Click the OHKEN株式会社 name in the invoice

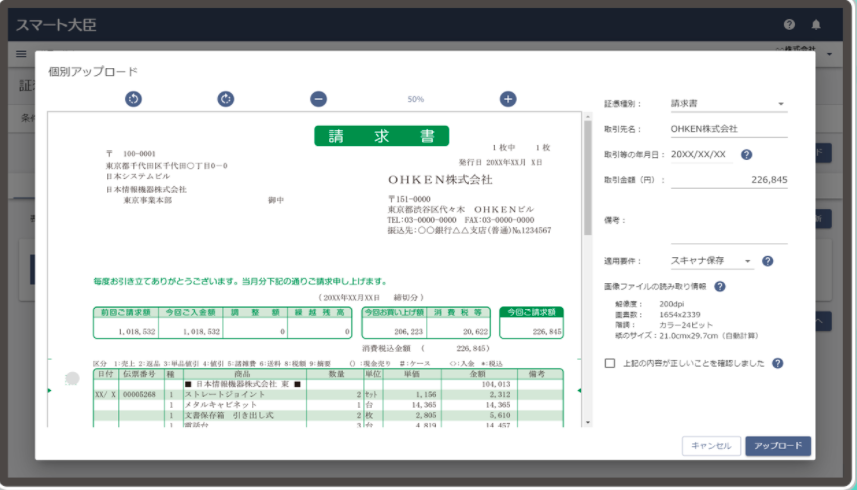(441, 180)
